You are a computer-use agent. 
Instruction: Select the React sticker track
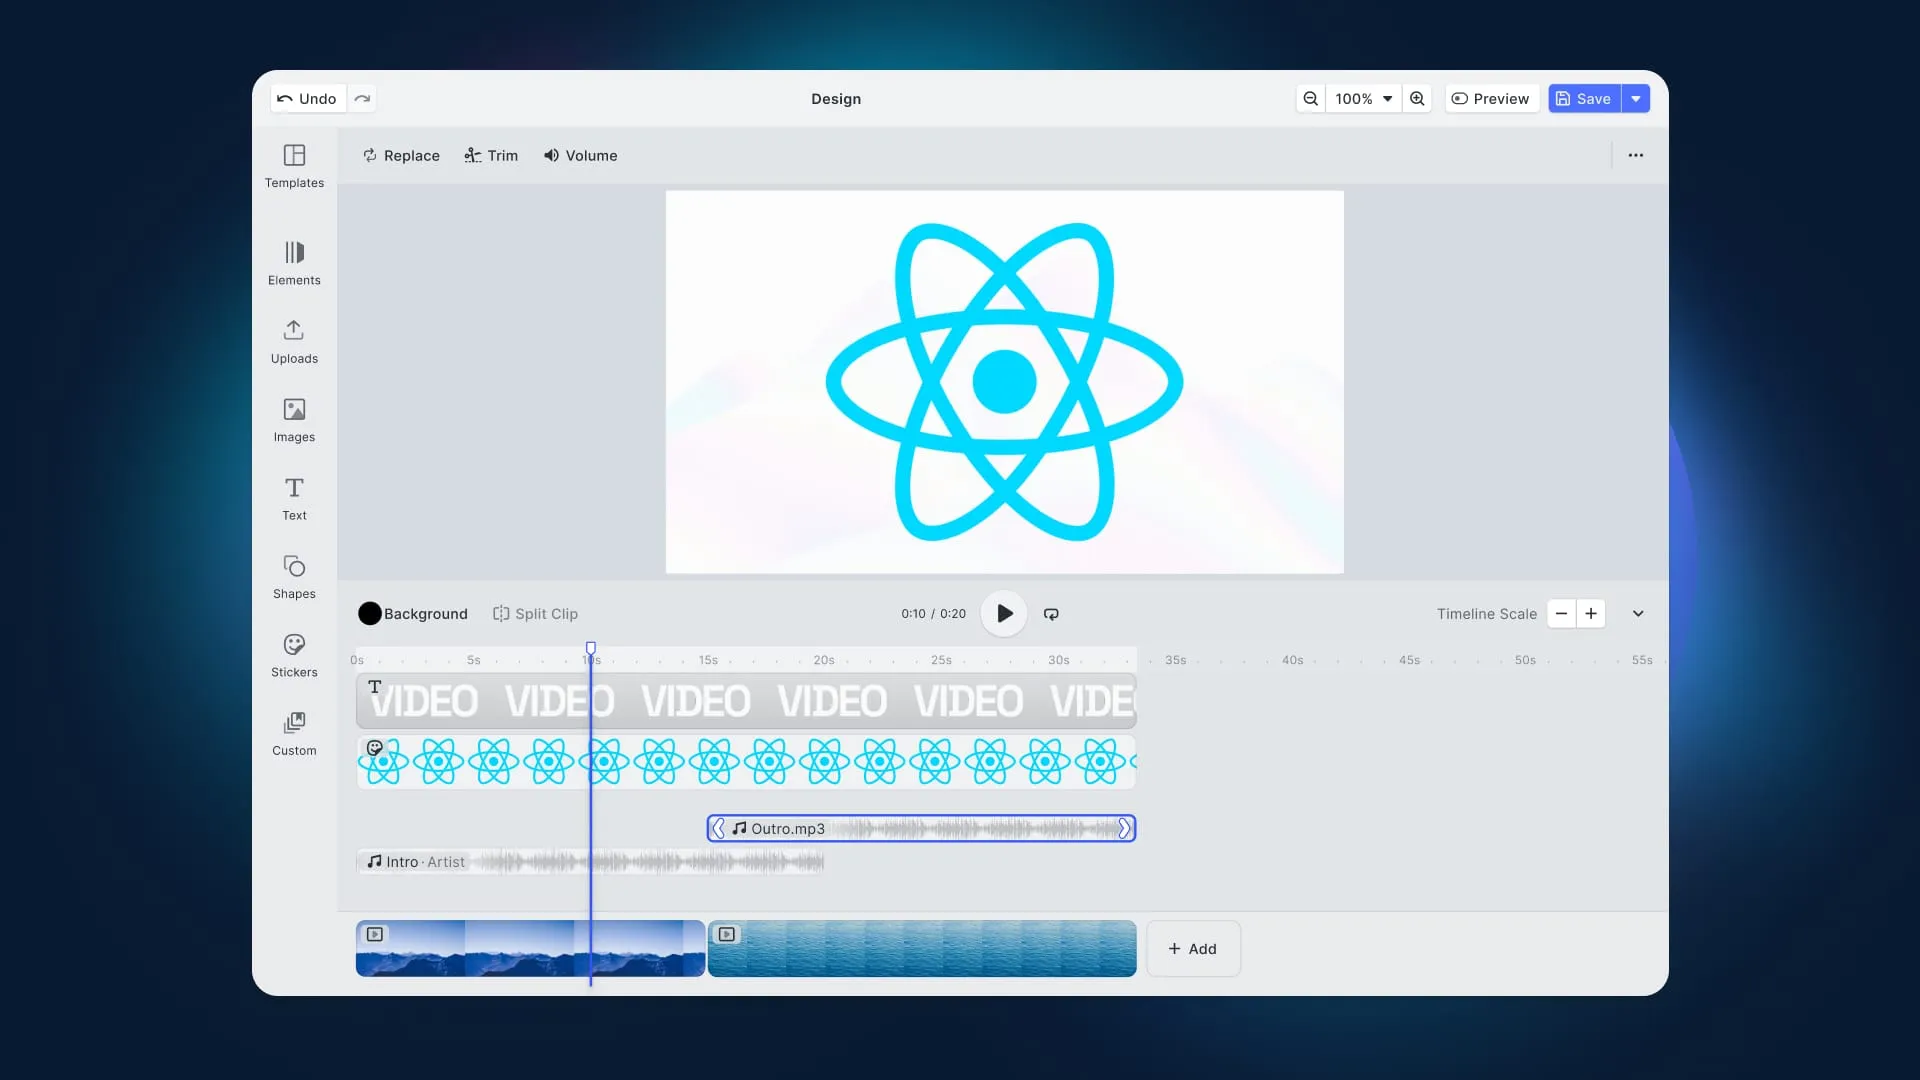(746, 762)
